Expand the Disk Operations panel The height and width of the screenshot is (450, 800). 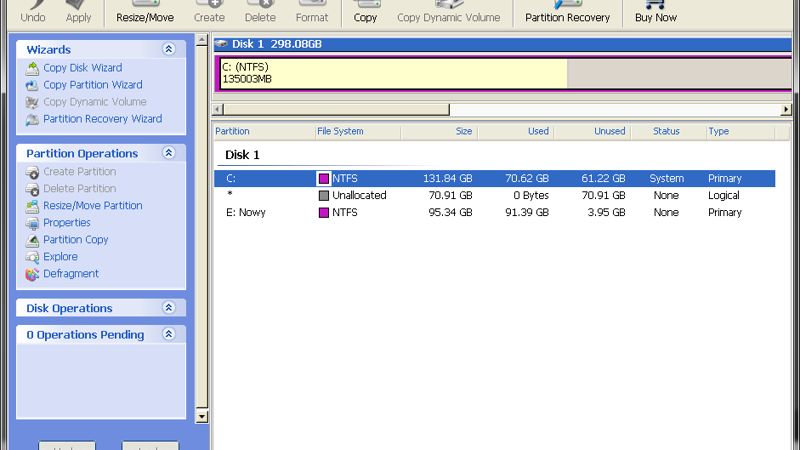pyautogui.click(x=168, y=308)
